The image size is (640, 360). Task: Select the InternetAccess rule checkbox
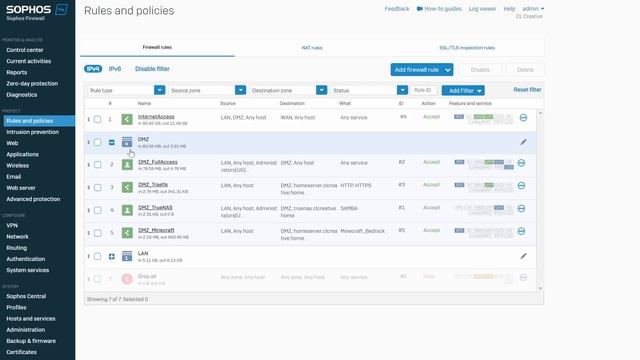point(98,119)
